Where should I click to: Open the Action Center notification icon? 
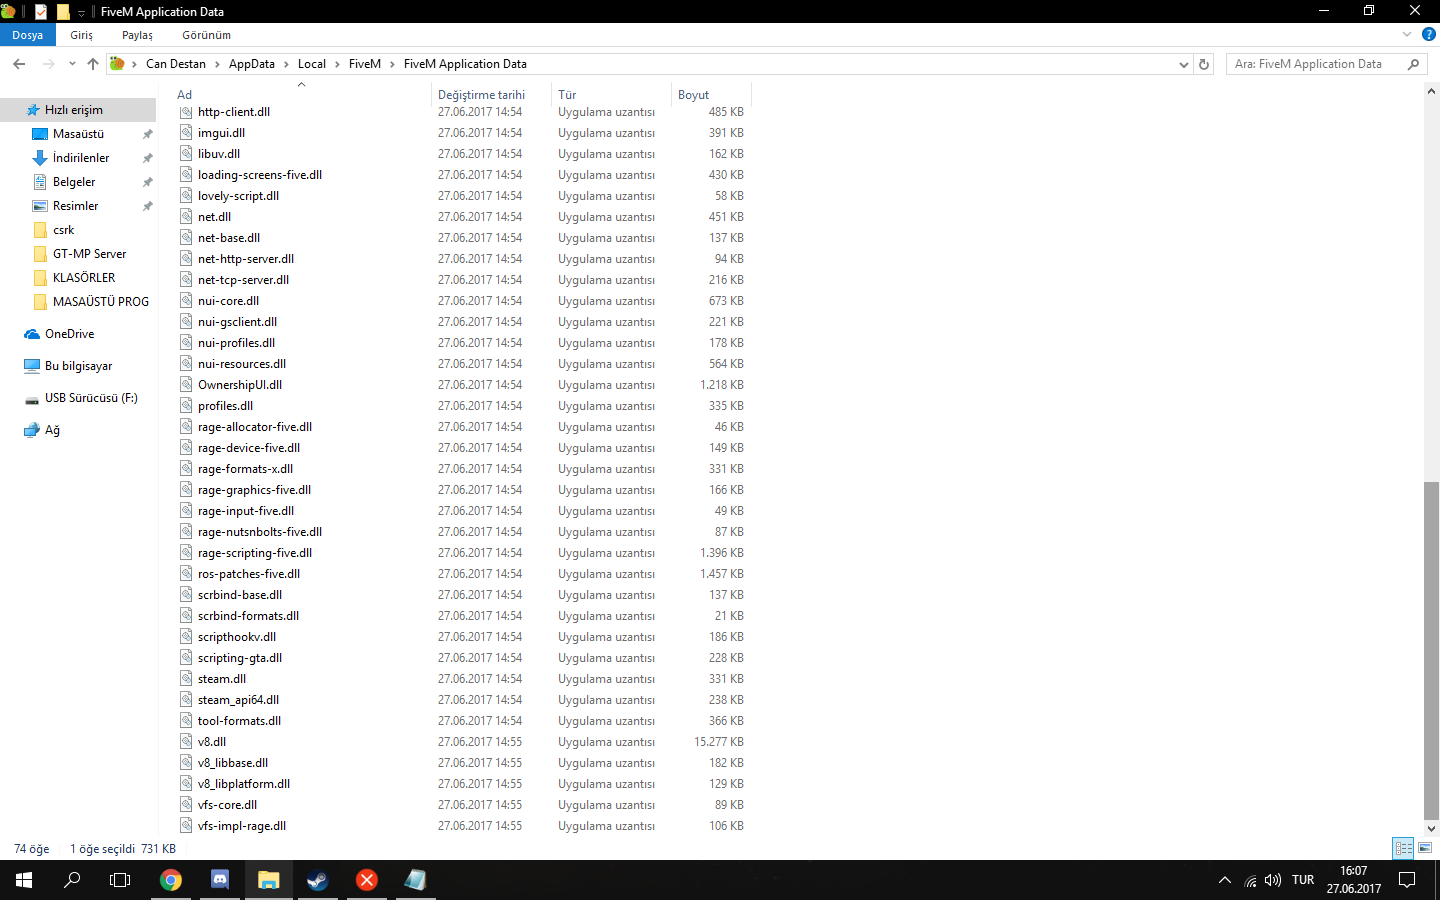[1407, 880]
